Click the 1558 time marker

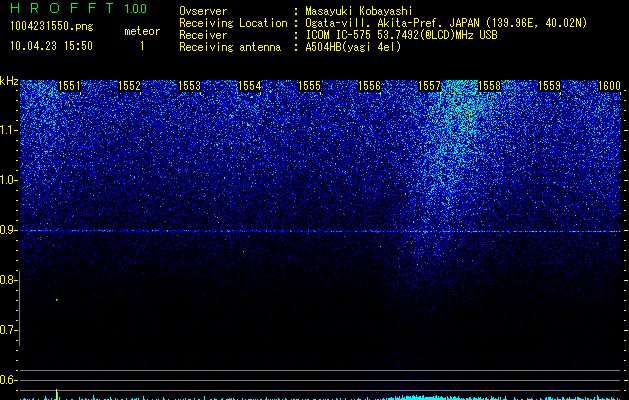click(x=490, y=86)
